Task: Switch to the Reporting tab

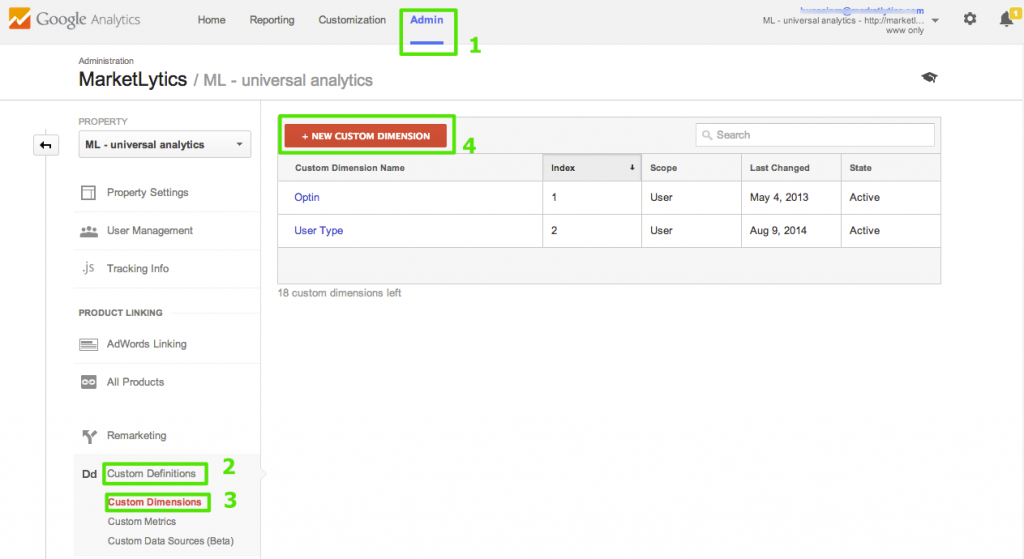Action: click(272, 20)
